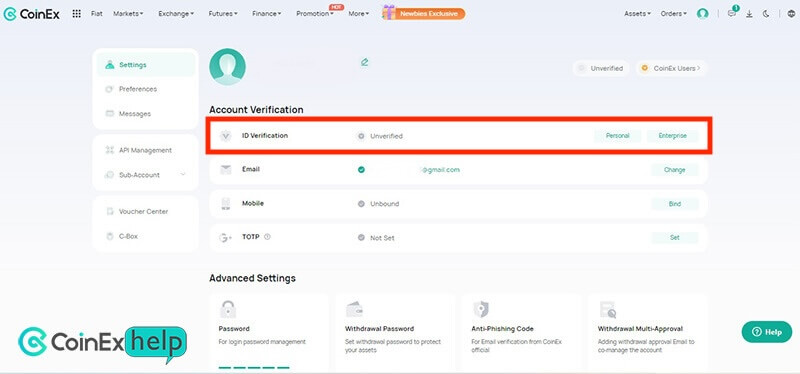The height and width of the screenshot is (374, 800).
Task: Click the Multi-Approval document icon
Action: click(608, 309)
